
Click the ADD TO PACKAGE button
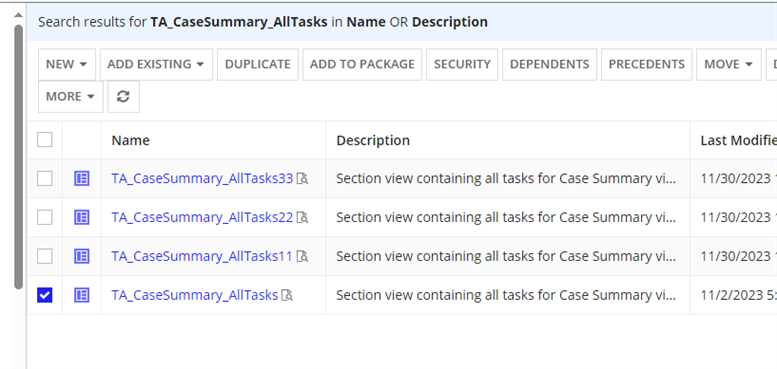362,64
